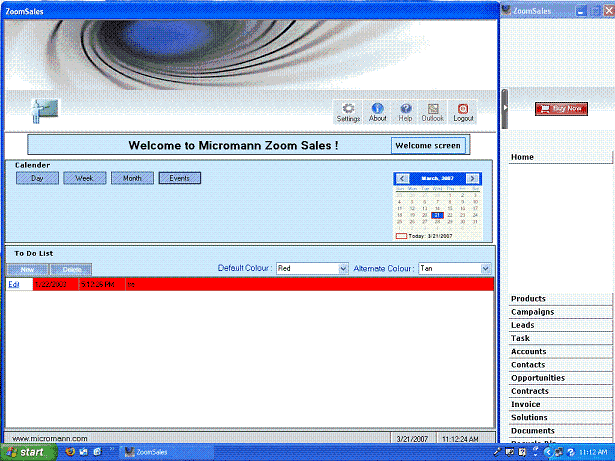This screenshot has width=615, height=461.
Task: Click the presenter figure logo icon
Action: point(45,111)
